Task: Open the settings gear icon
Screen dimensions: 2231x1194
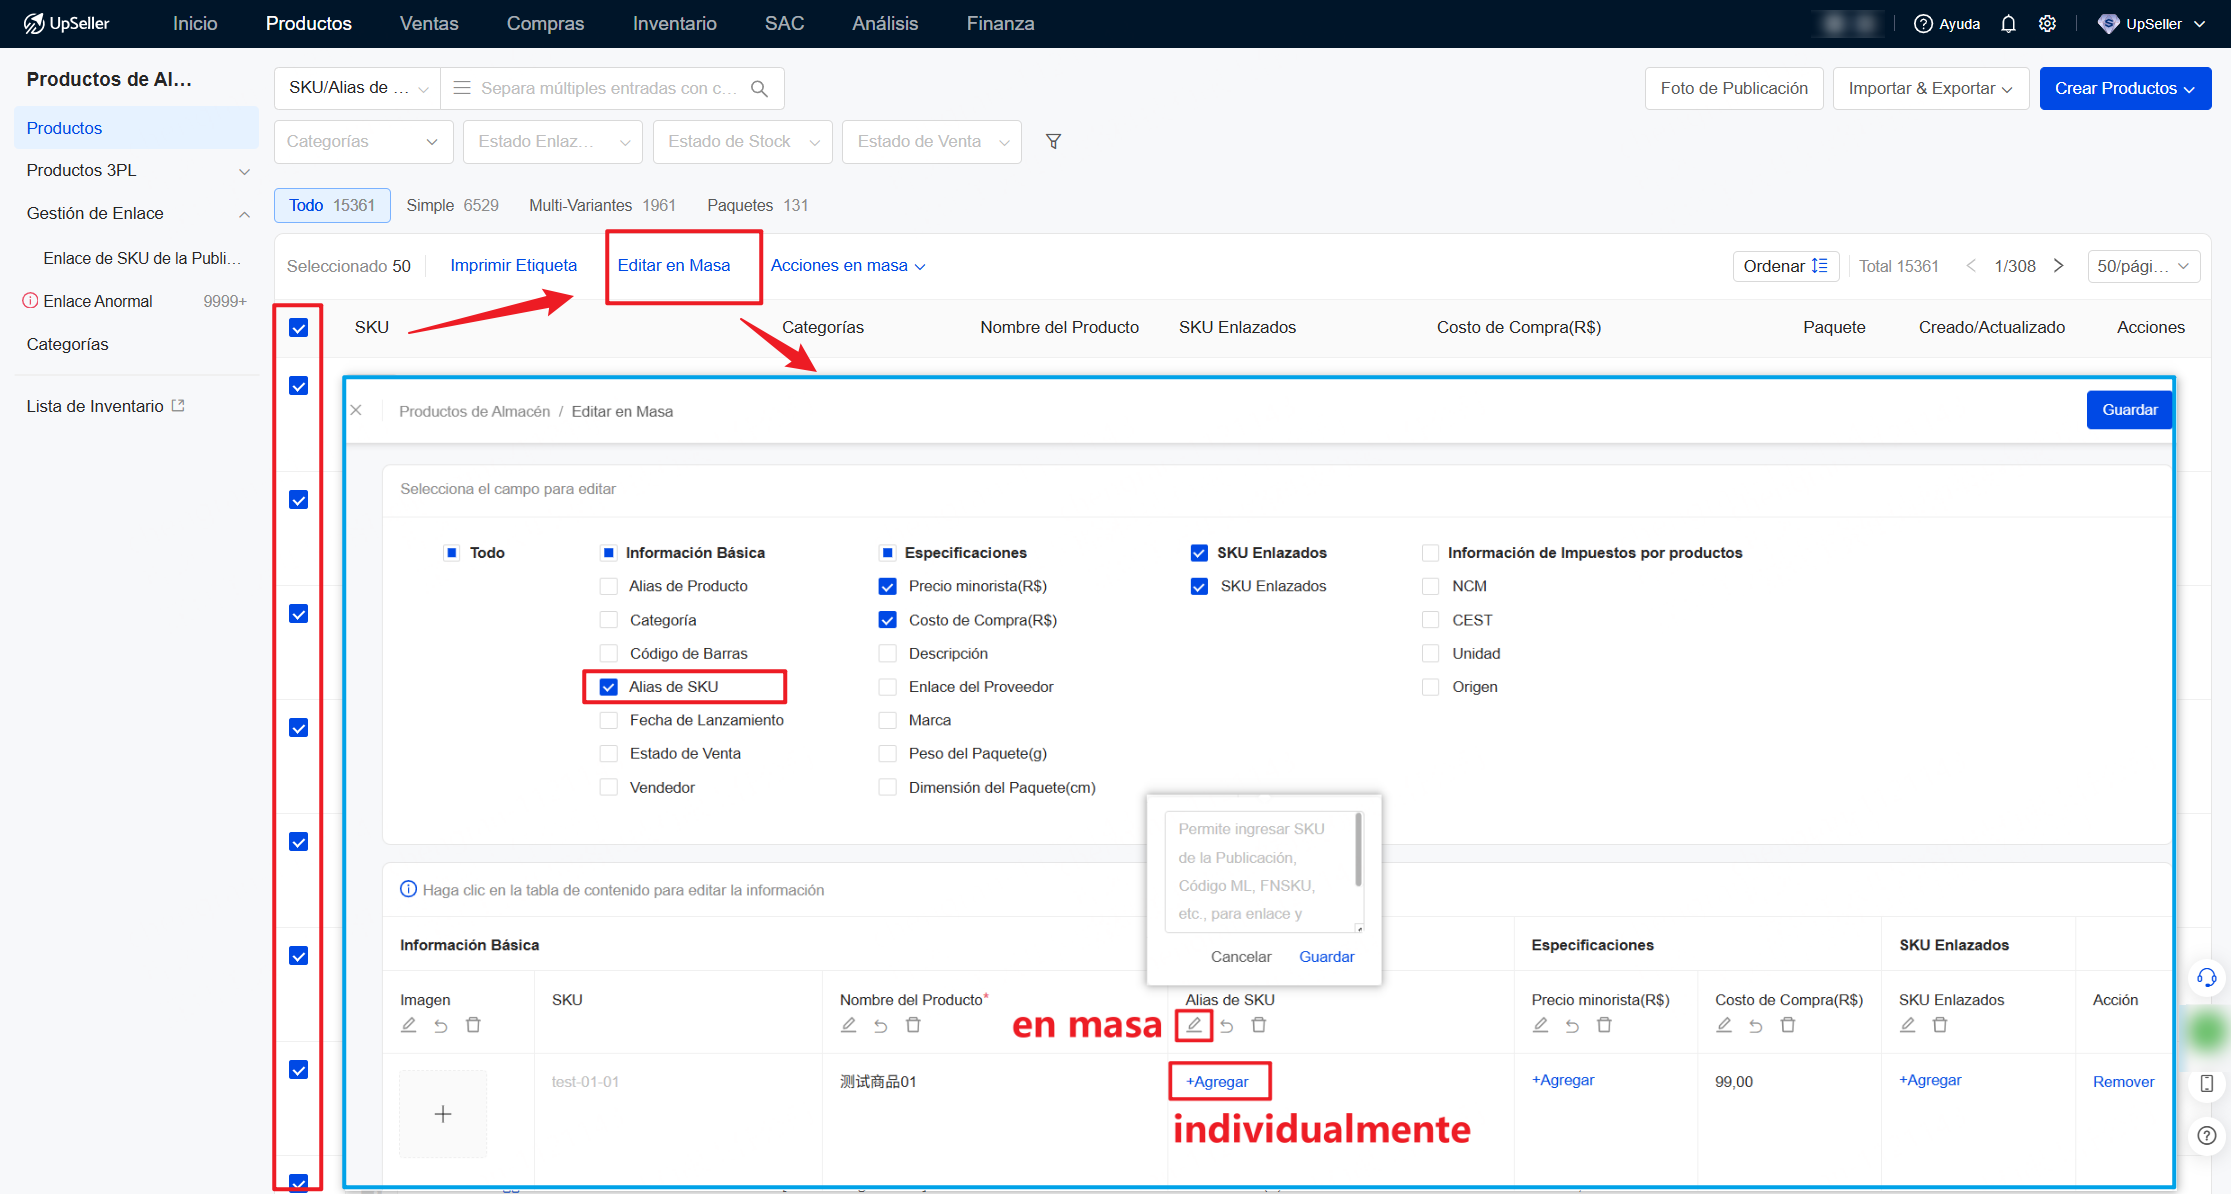Action: 2048,23
